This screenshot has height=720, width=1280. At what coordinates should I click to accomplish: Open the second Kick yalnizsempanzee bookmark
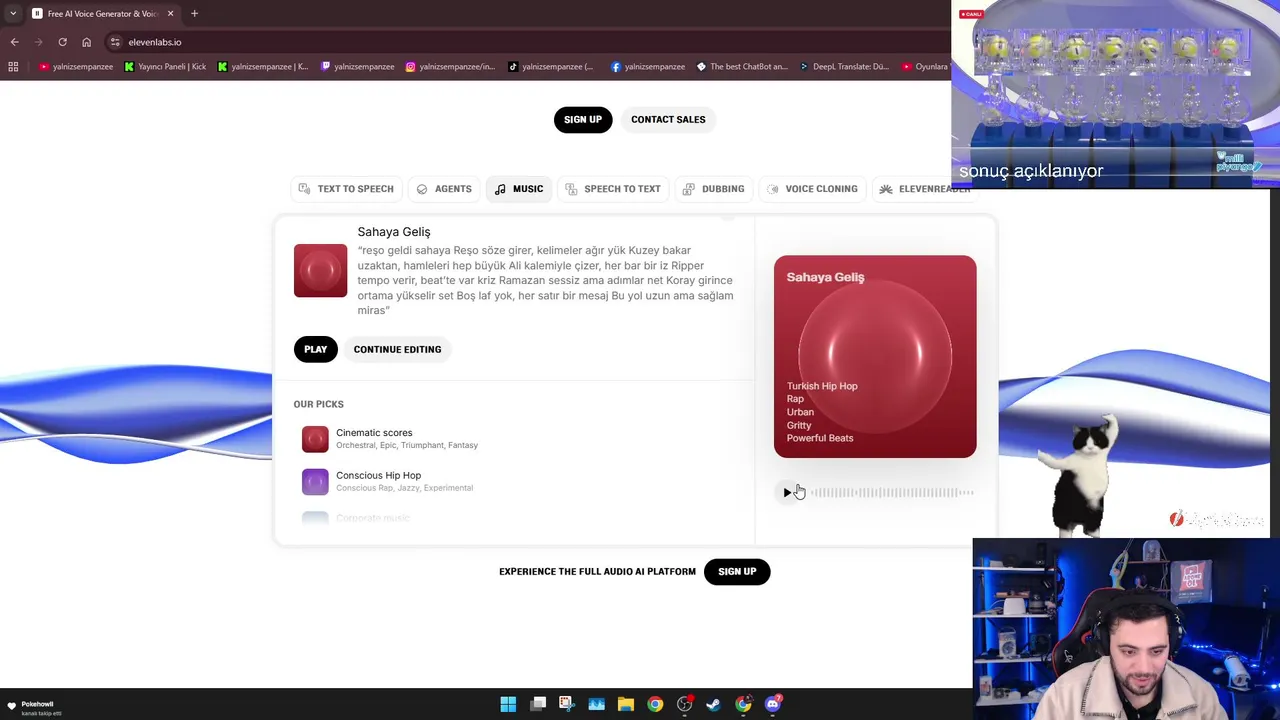click(x=263, y=67)
